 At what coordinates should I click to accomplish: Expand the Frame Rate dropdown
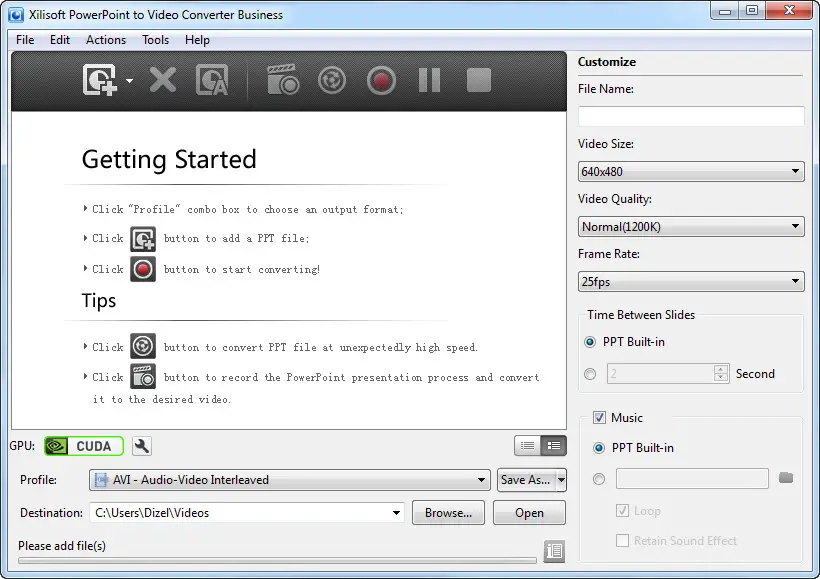[691, 281]
